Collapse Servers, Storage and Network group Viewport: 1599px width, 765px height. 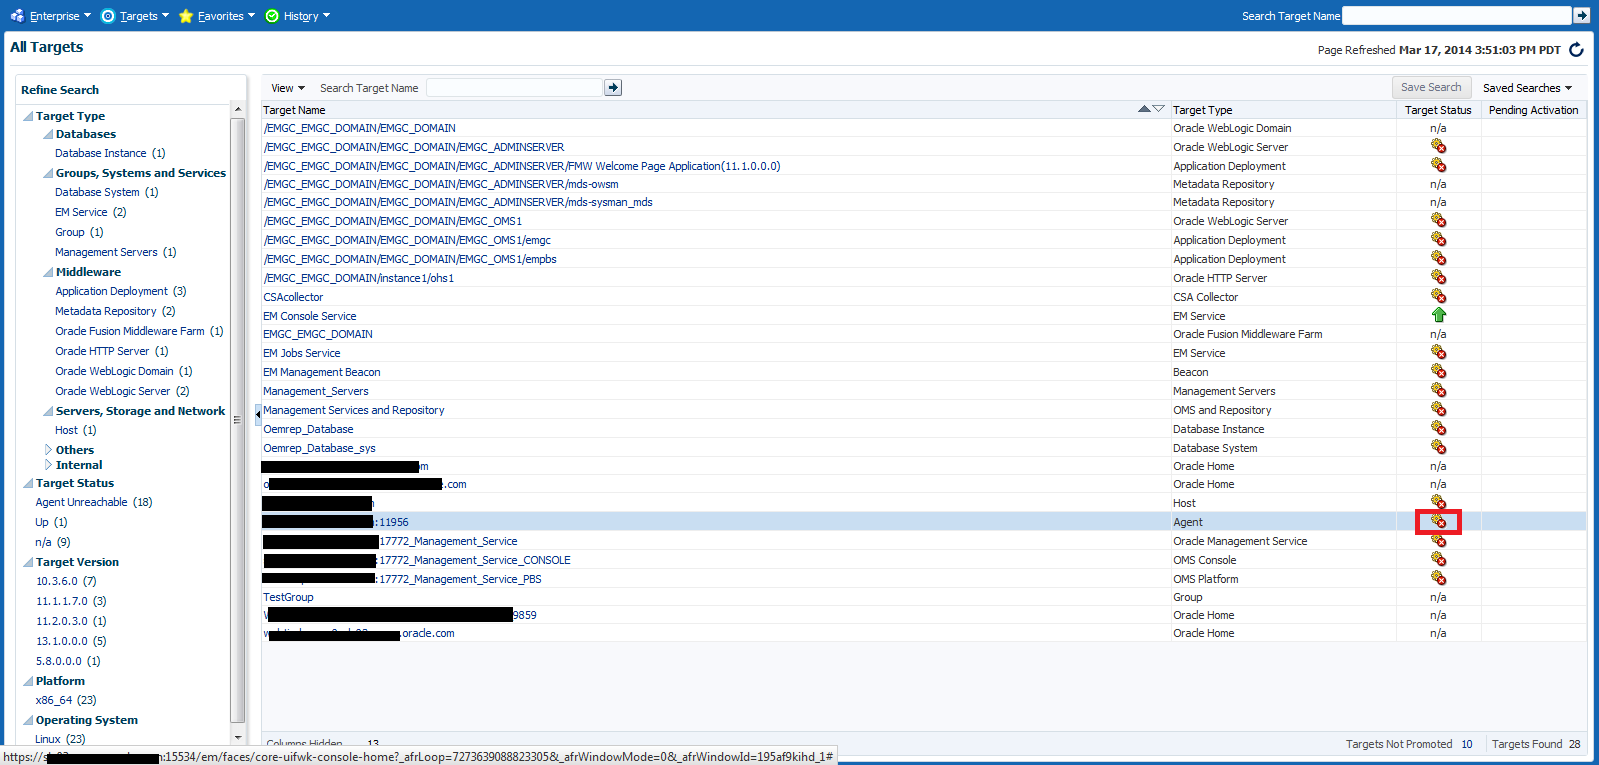coord(48,411)
